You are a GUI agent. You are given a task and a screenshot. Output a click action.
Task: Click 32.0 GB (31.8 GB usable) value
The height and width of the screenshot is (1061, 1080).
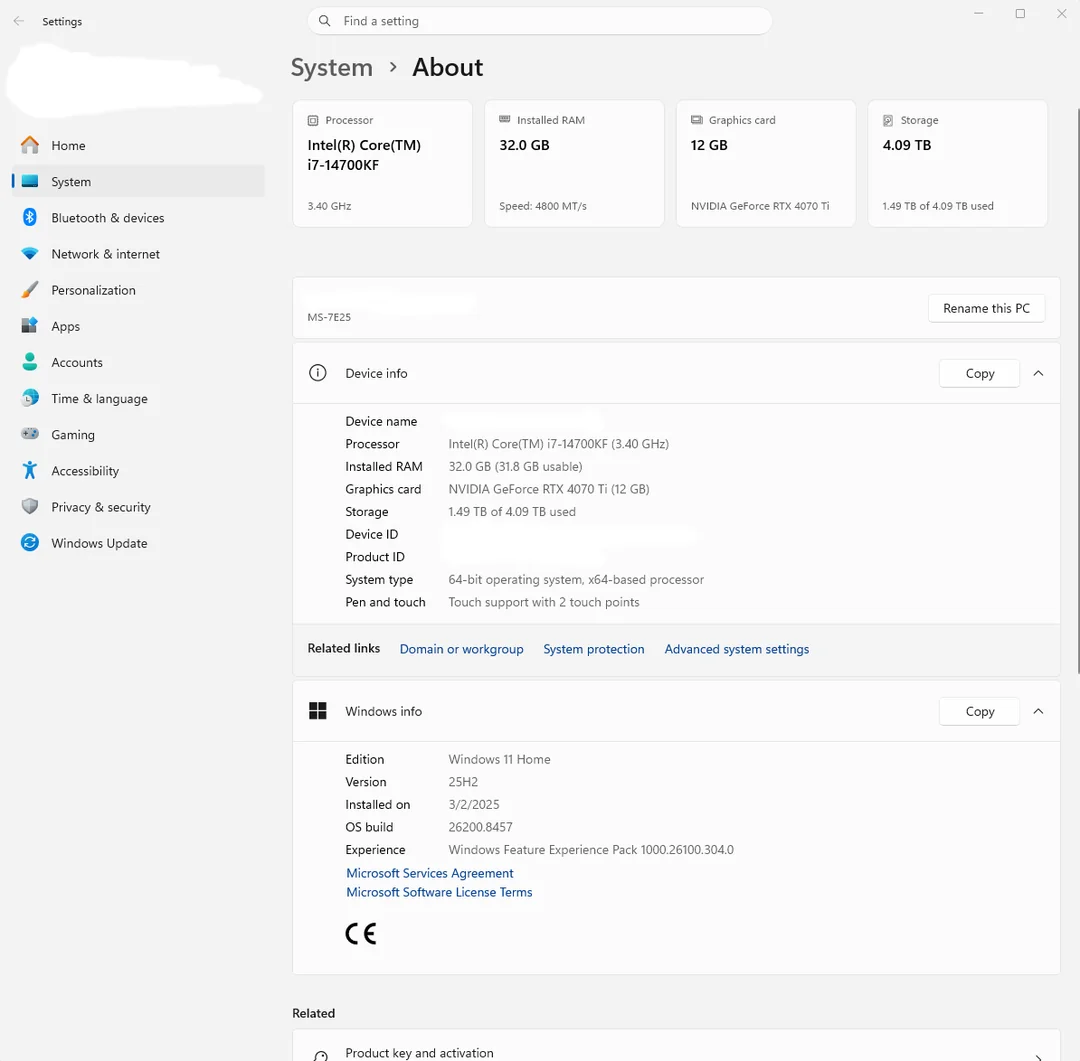pyautogui.click(x=515, y=466)
